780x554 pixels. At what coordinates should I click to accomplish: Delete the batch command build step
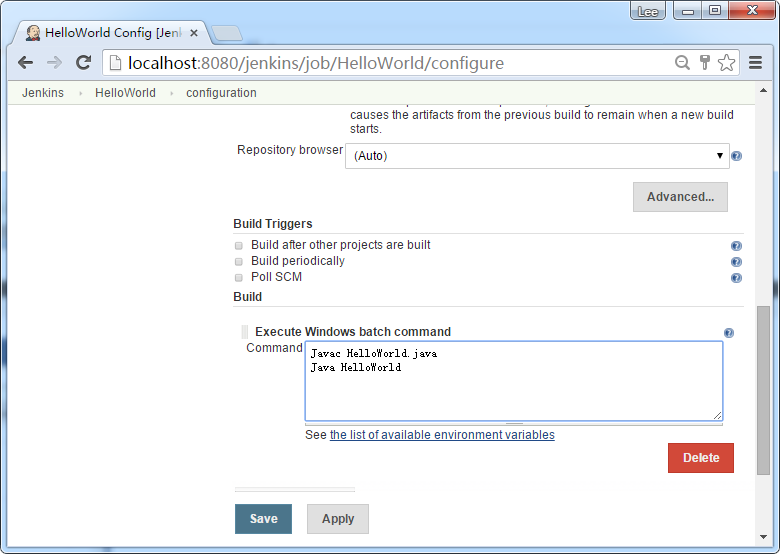(700, 458)
